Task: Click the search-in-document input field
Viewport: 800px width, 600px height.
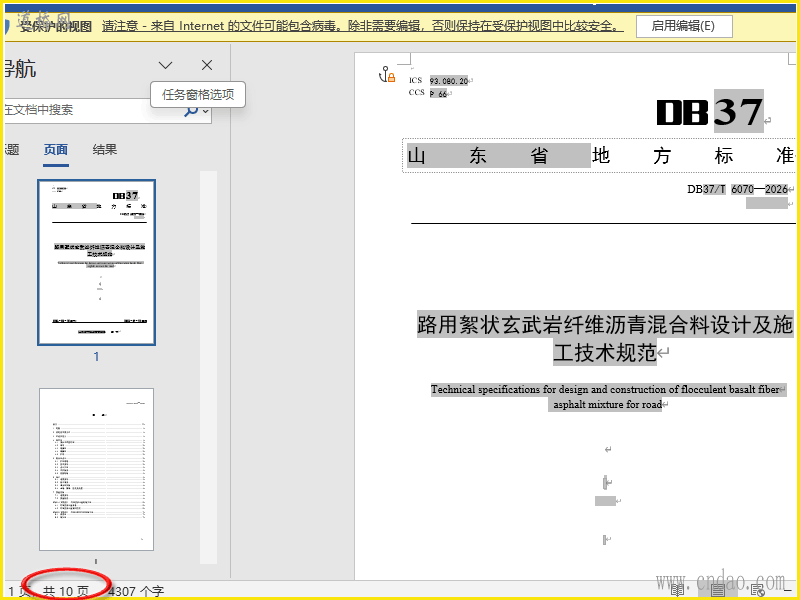Action: coord(92,110)
